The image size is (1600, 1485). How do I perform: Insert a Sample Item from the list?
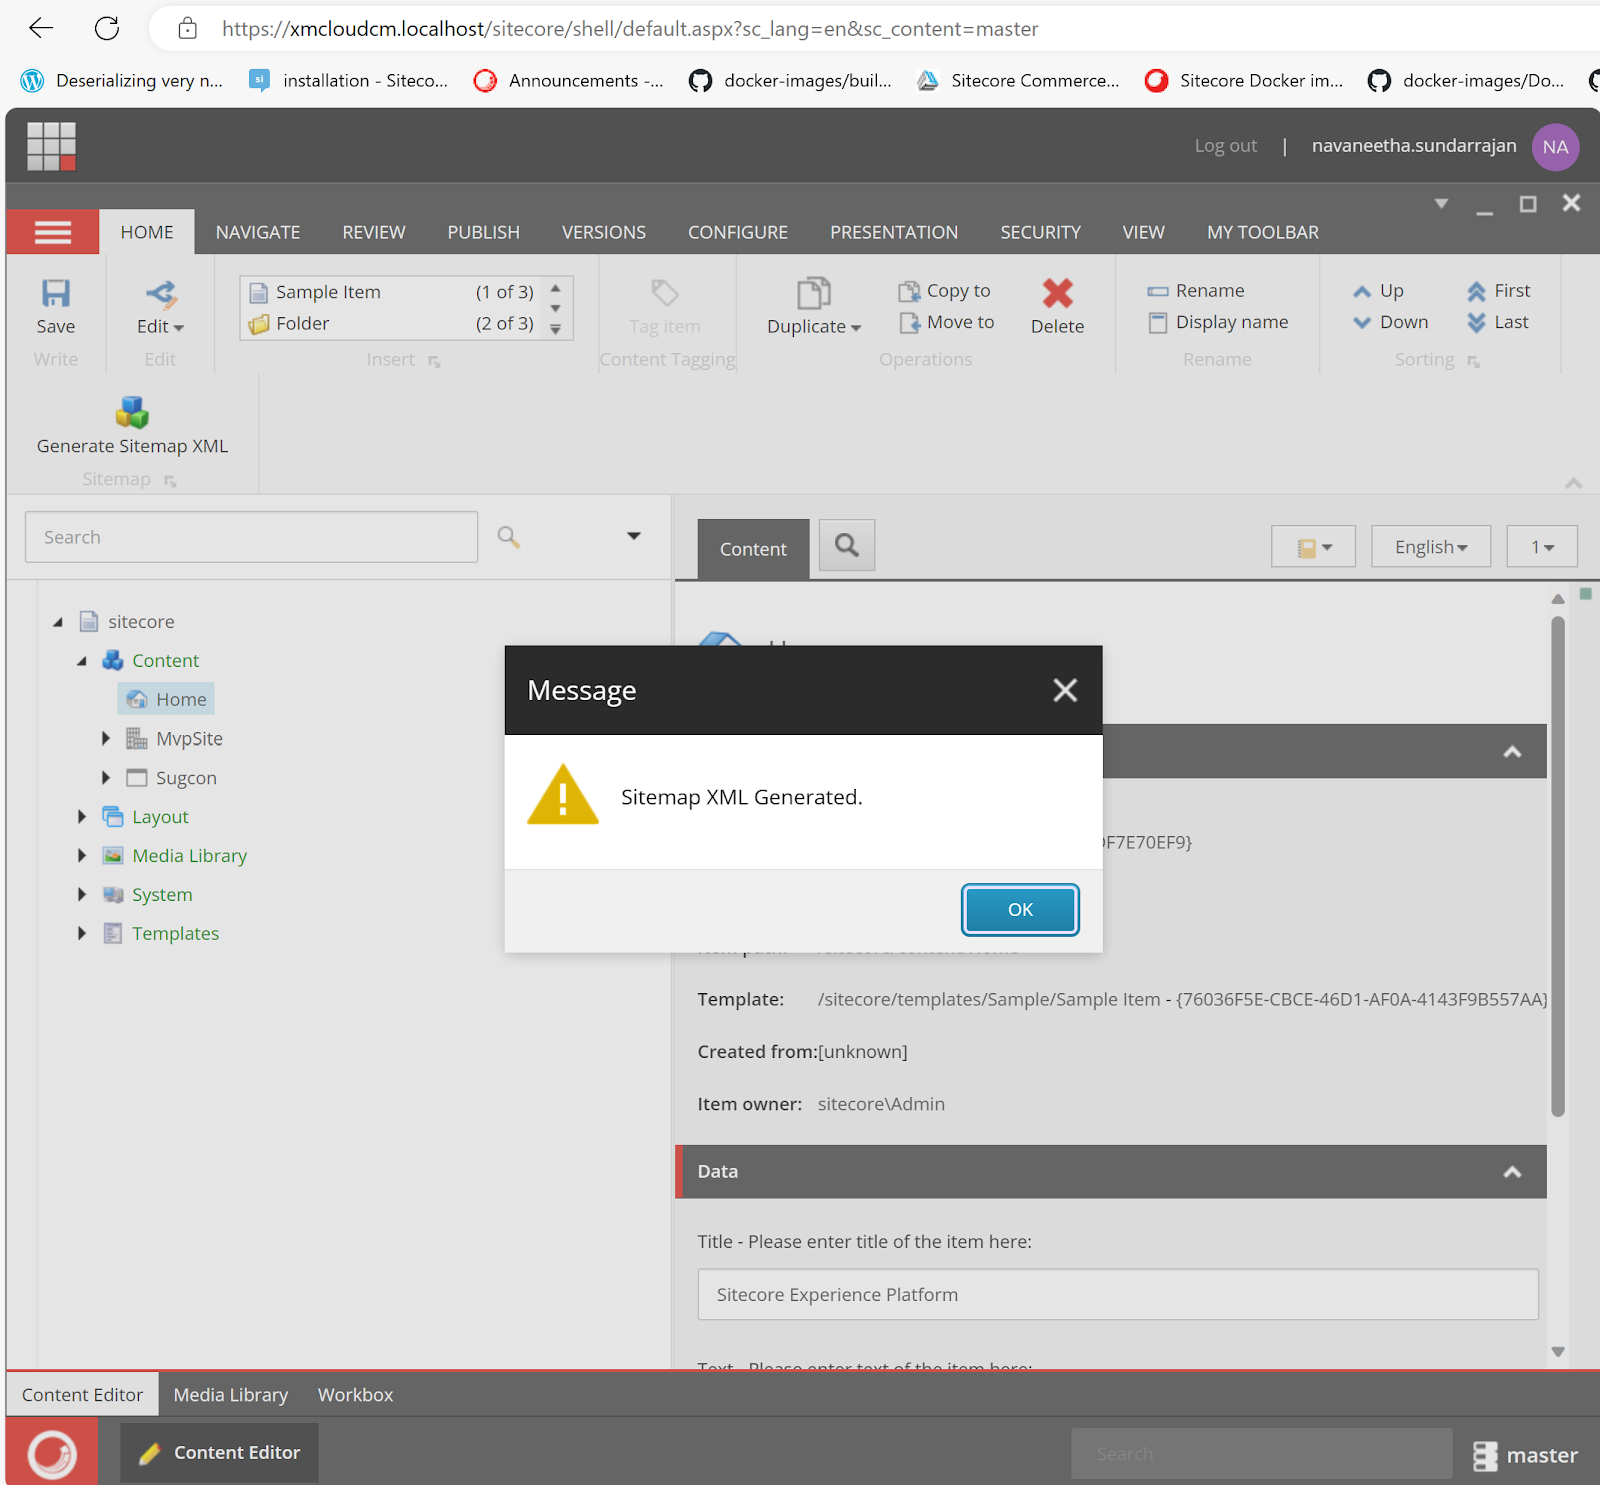391,292
